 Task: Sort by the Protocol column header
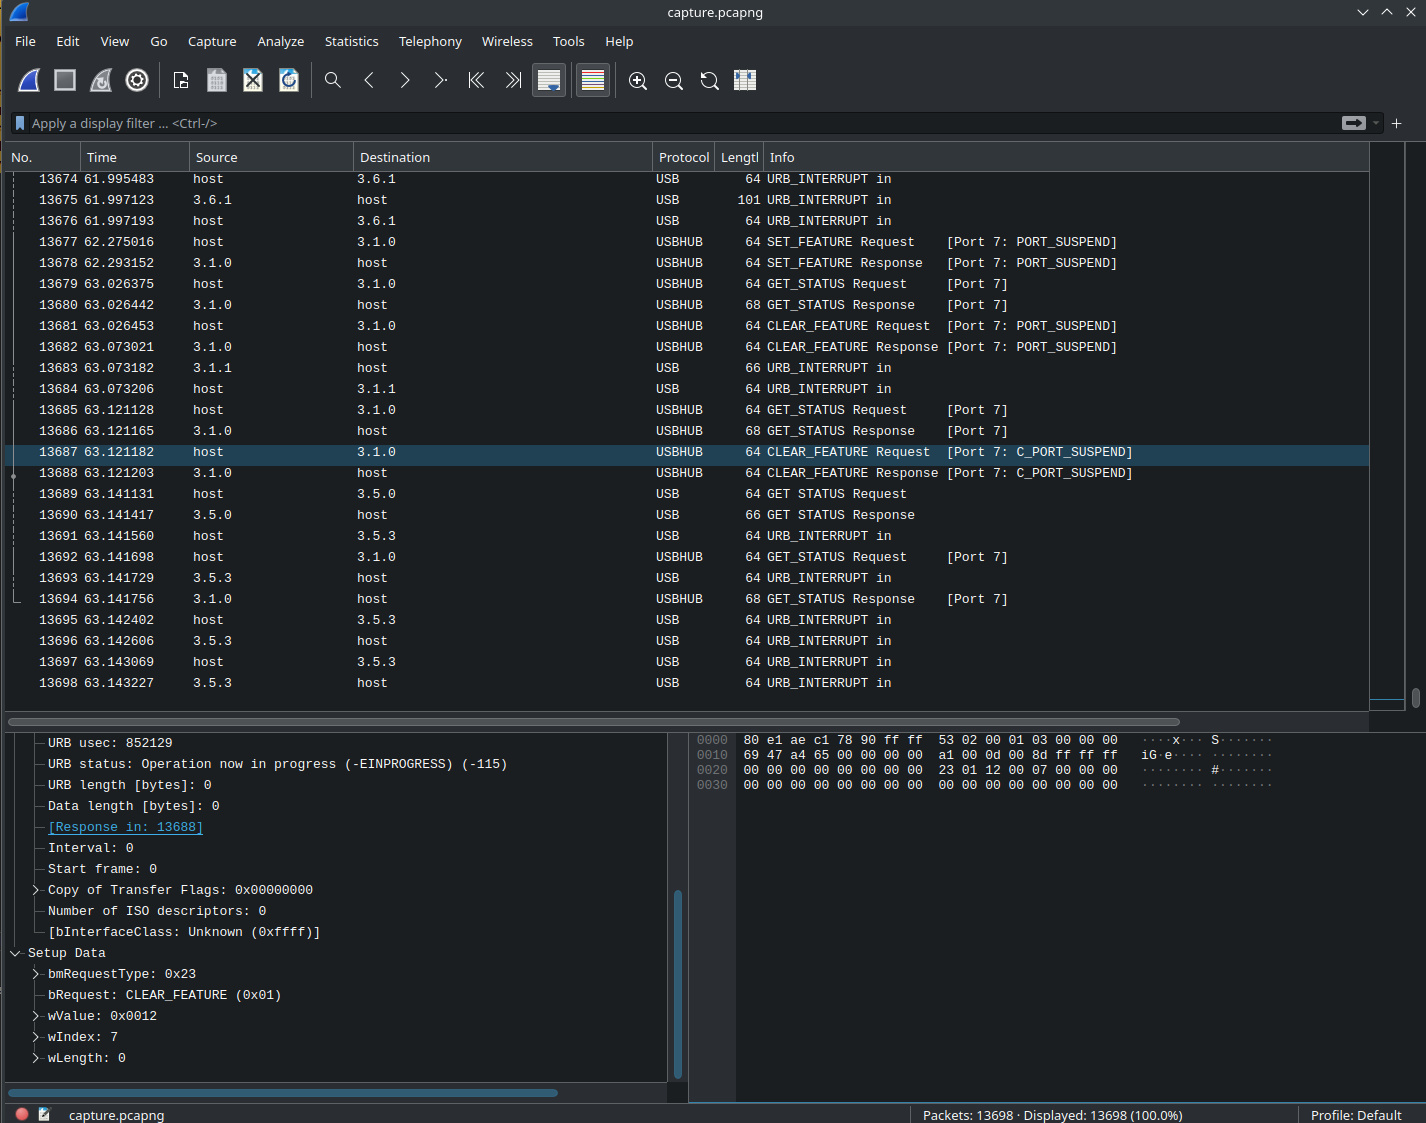(x=684, y=157)
